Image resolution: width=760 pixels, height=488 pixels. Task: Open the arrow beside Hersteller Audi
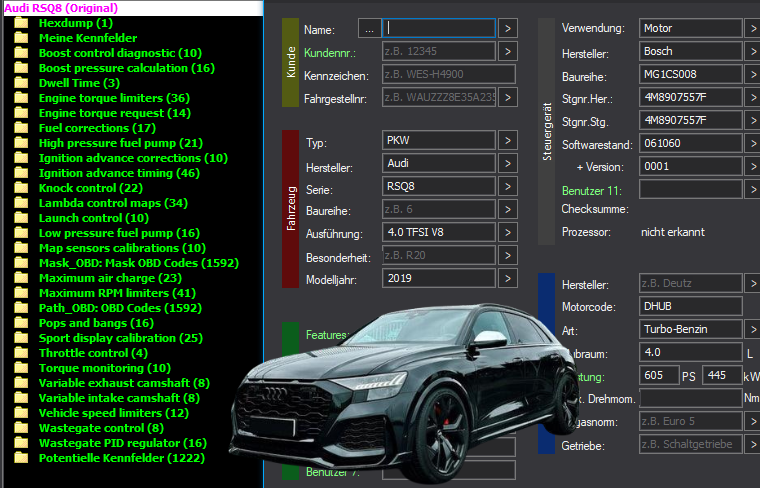(x=507, y=163)
